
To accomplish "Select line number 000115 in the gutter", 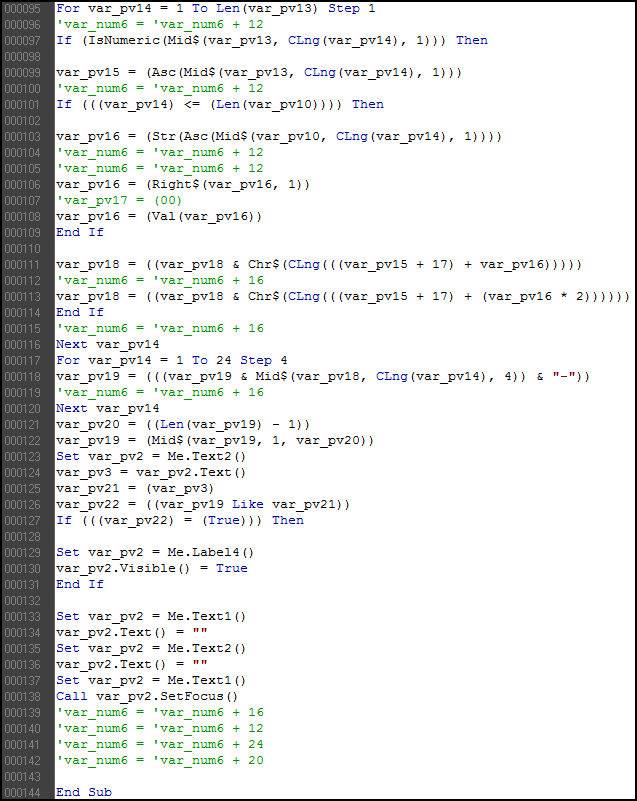I will 22,328.
